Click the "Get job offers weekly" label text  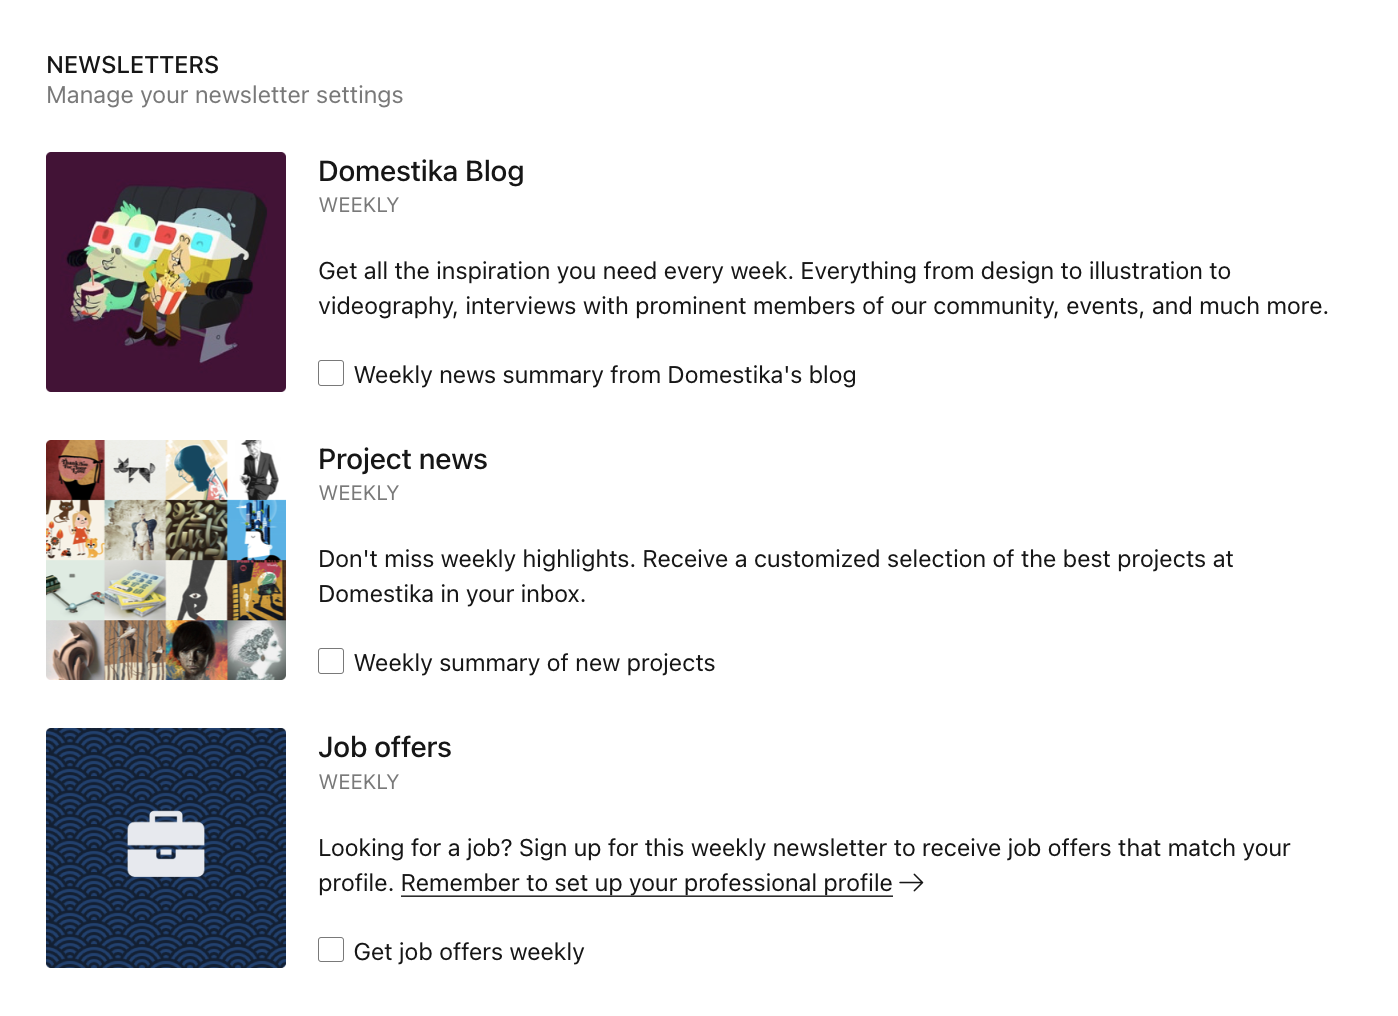click(469, 952)
